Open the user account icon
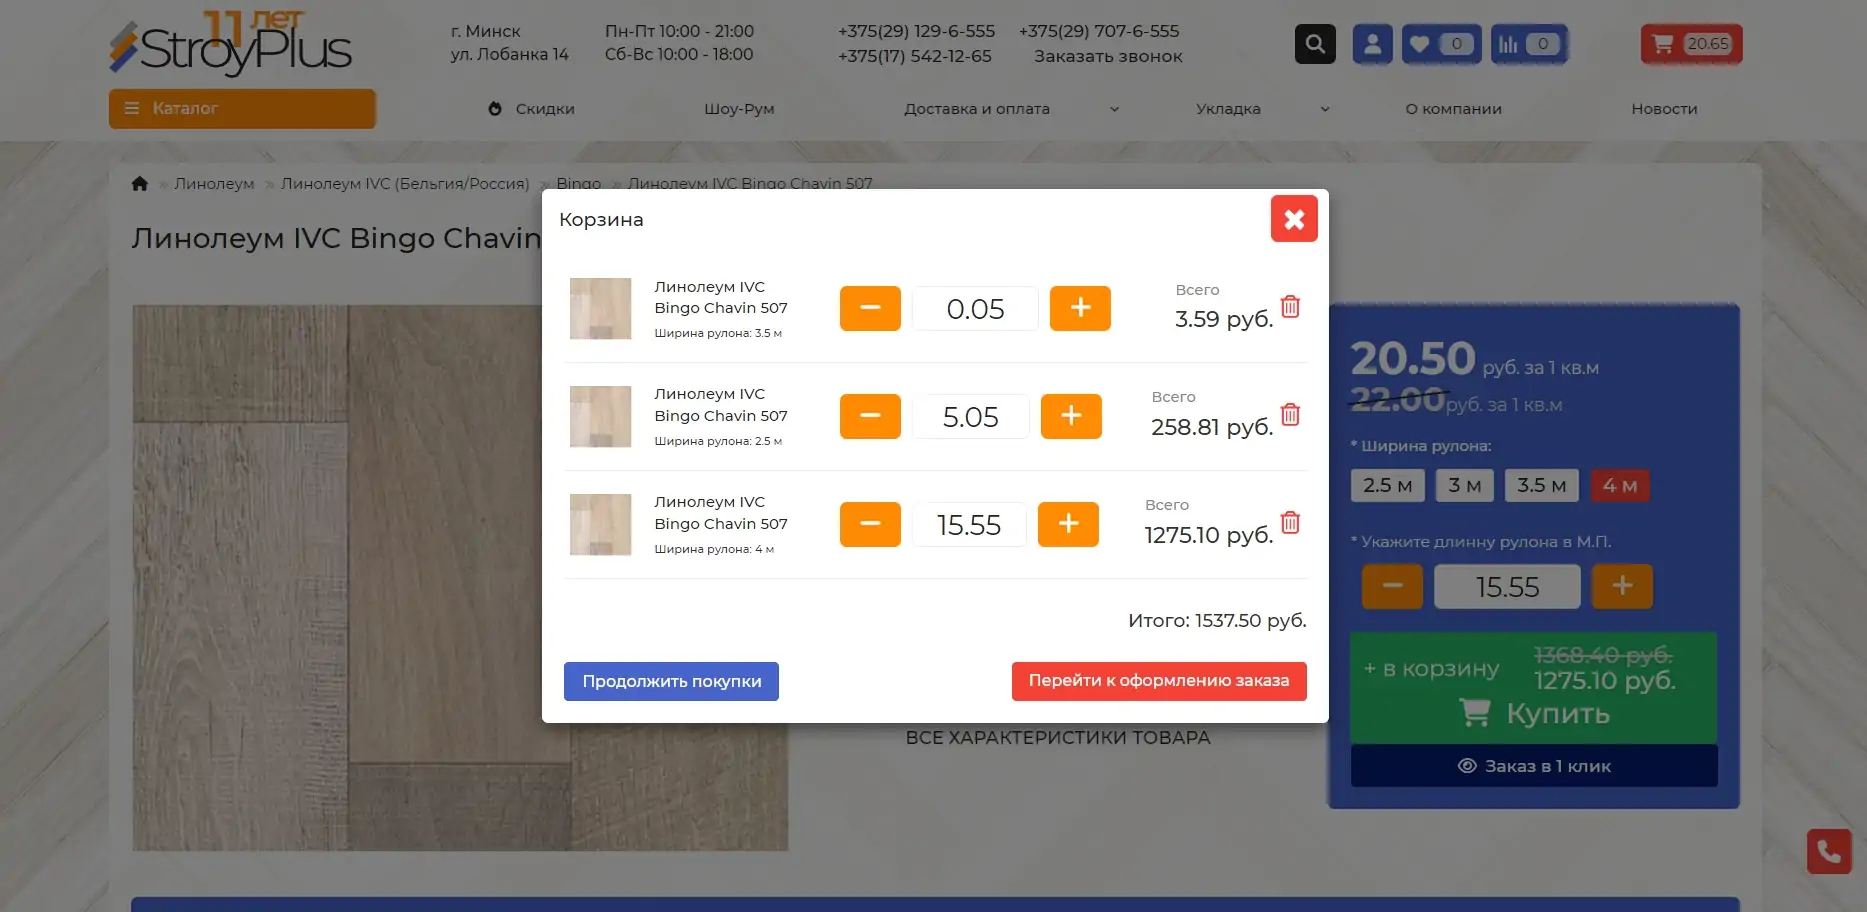This screenshot has width=1867, height=912. click(1372, 44)
